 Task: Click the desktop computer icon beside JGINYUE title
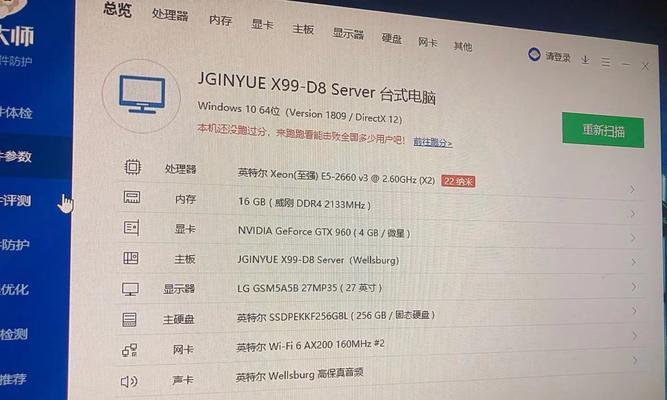pyautogui.click(x=142, y=95)
